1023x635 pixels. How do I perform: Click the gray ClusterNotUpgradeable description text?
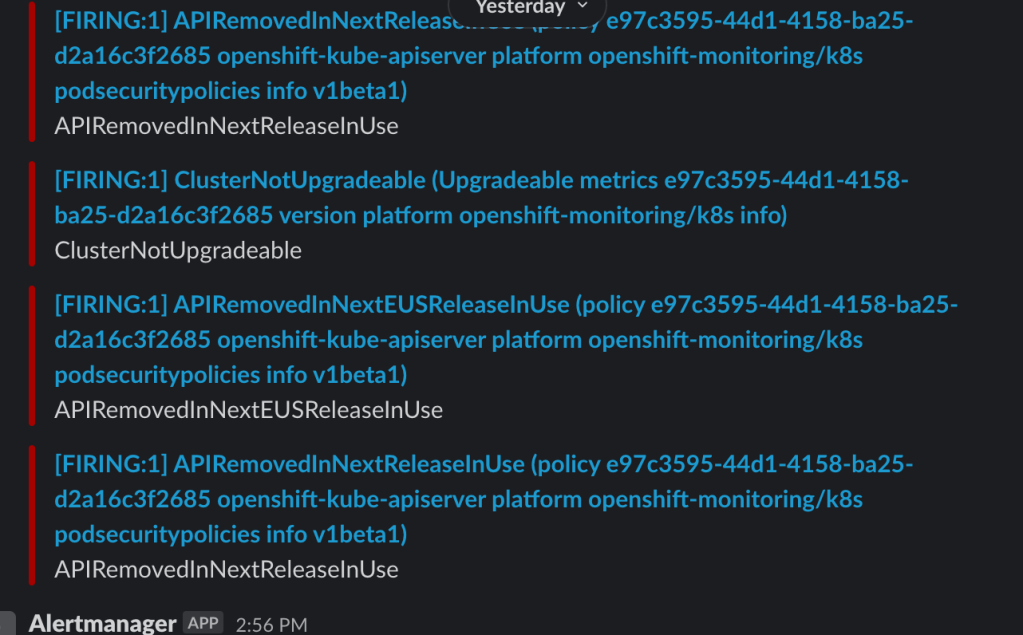tap(178, 250)
